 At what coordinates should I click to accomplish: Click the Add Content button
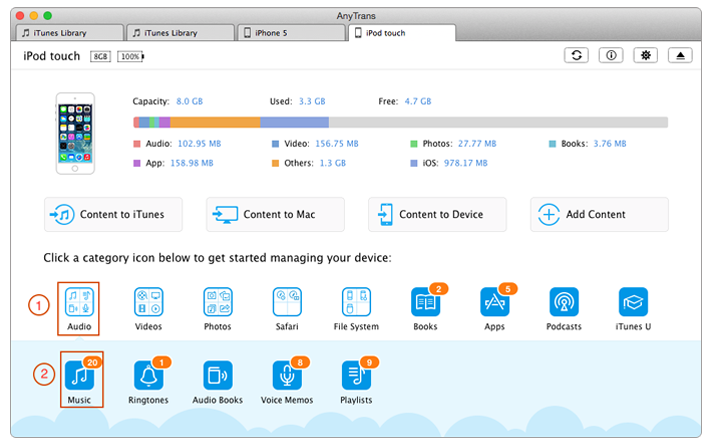click(599, 214)
